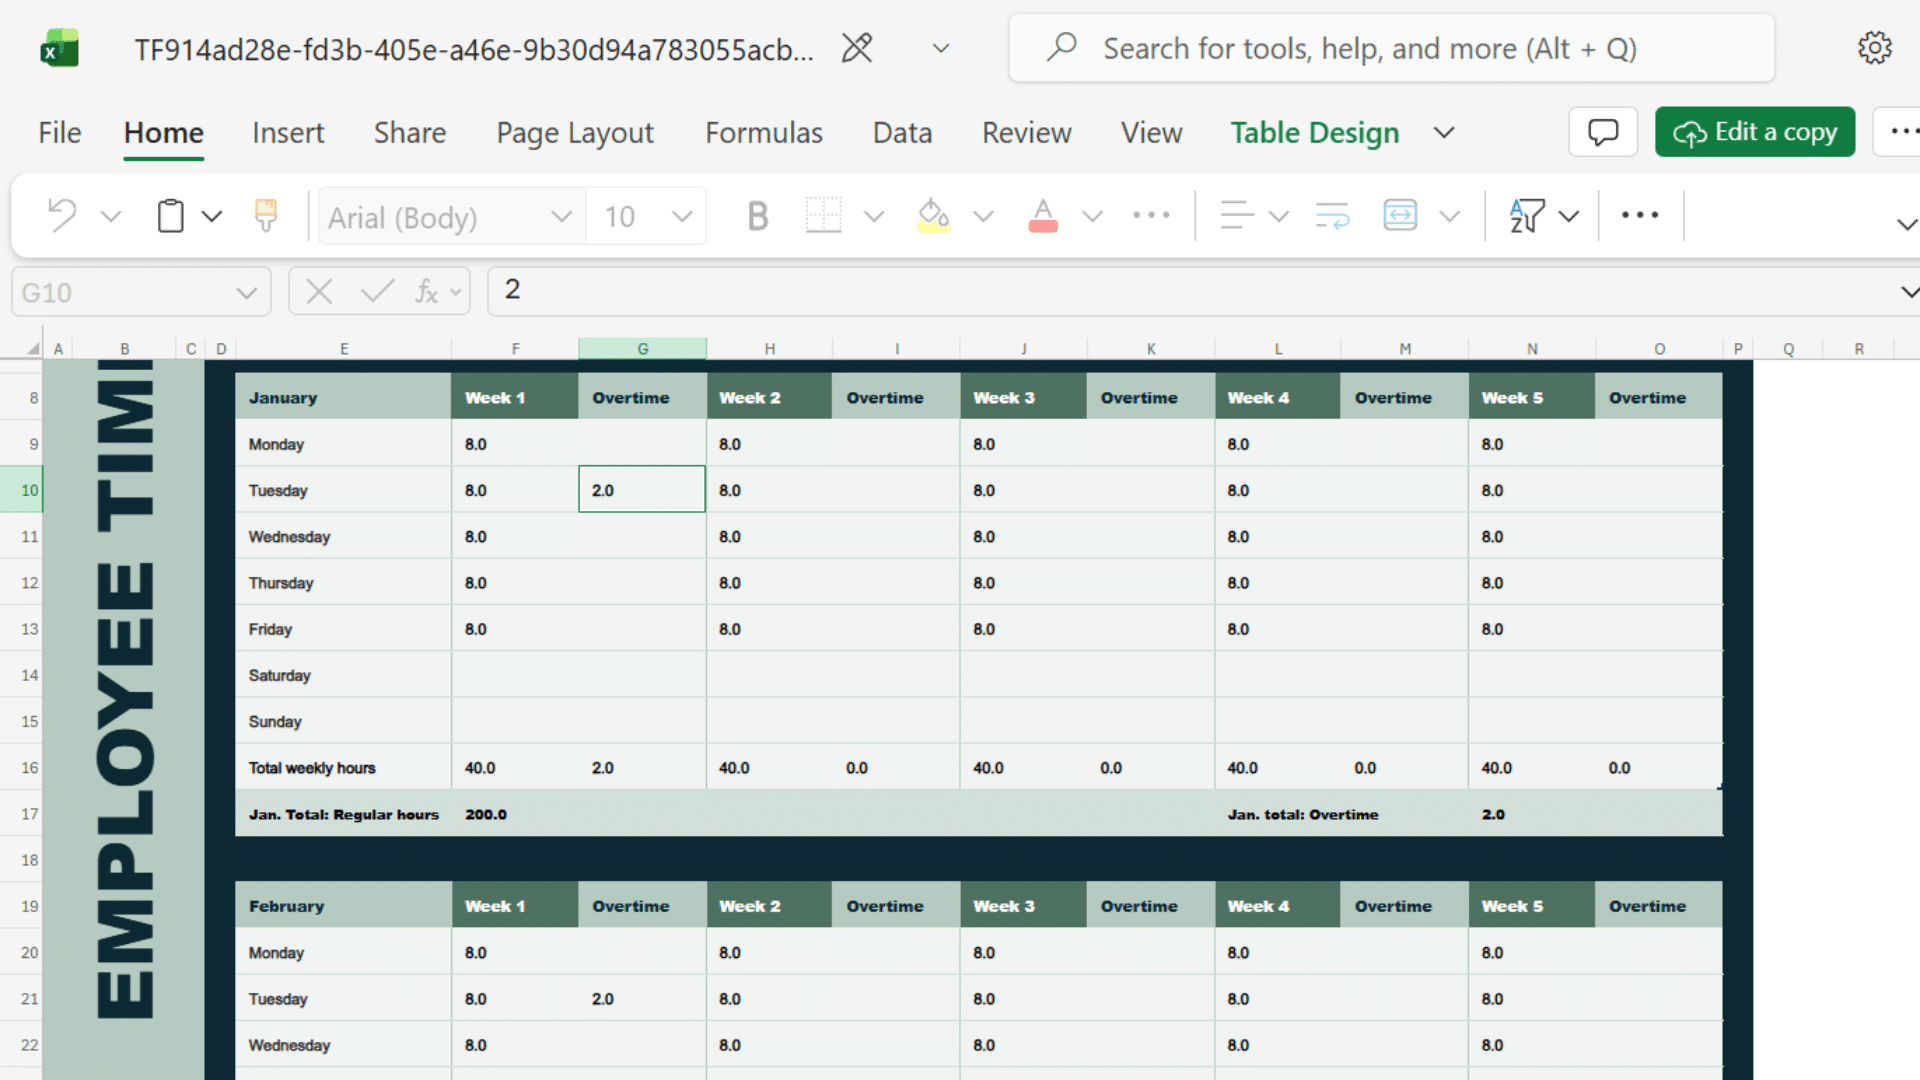
Task: Select the January header cell
Action: tap(343, 397)
